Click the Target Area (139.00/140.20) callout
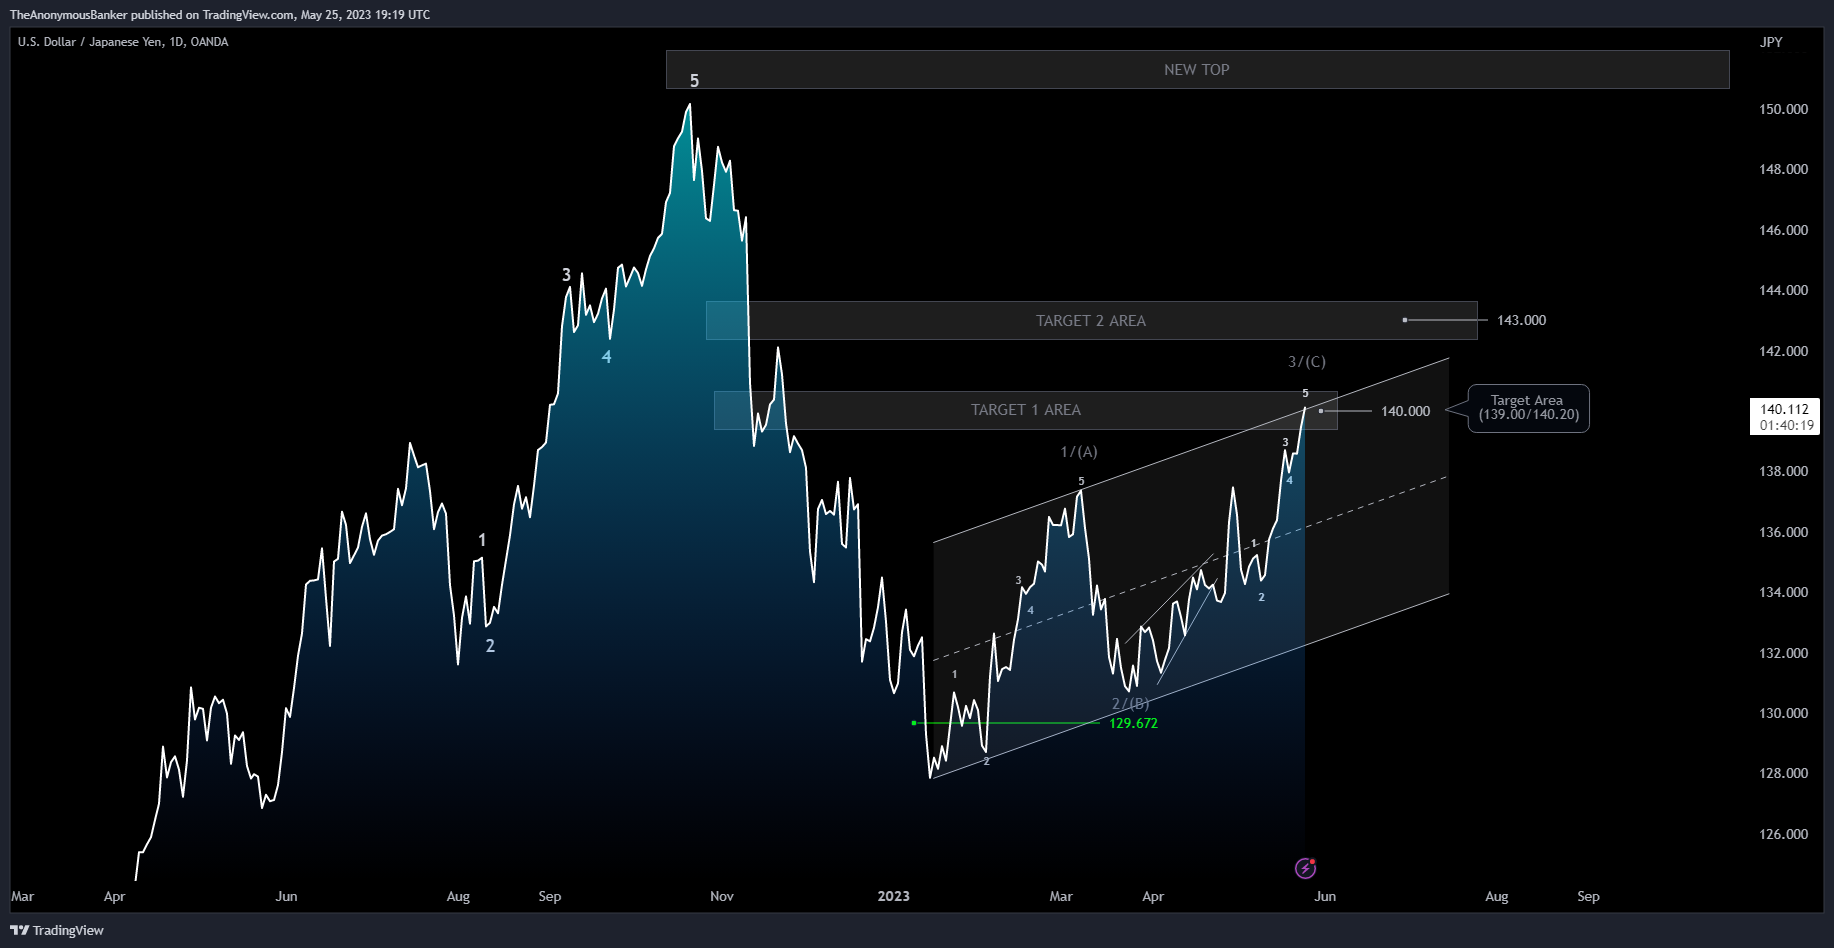This screenshot has height=948, width=1834. 1528,408
